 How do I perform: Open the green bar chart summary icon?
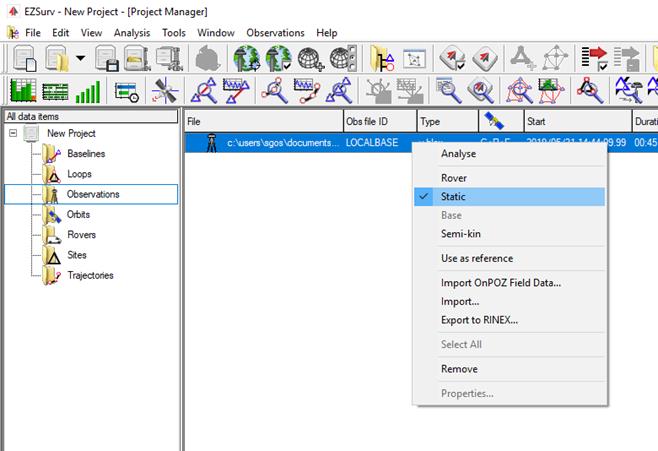[23, 90]
